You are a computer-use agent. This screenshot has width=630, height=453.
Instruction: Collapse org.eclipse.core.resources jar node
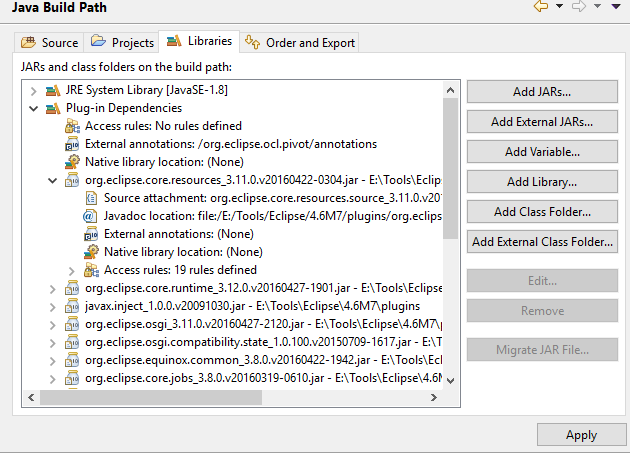click(x=53, y=180)
